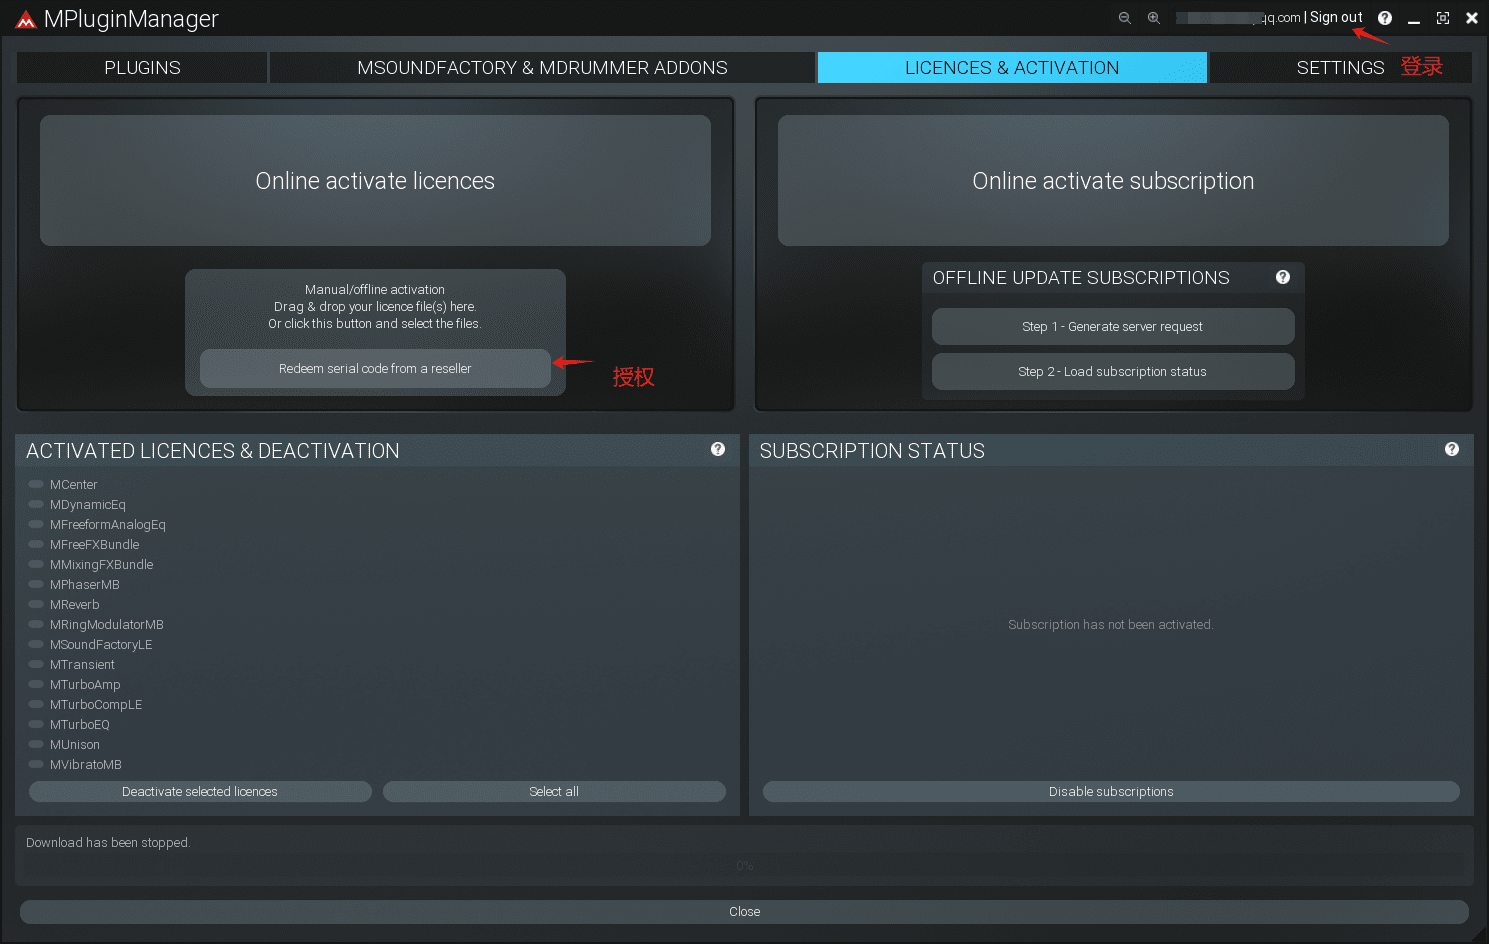This screenshot has height=944, width=1489.
Task: Click Step 1 - Generate server request
Action: (1113, 326)
